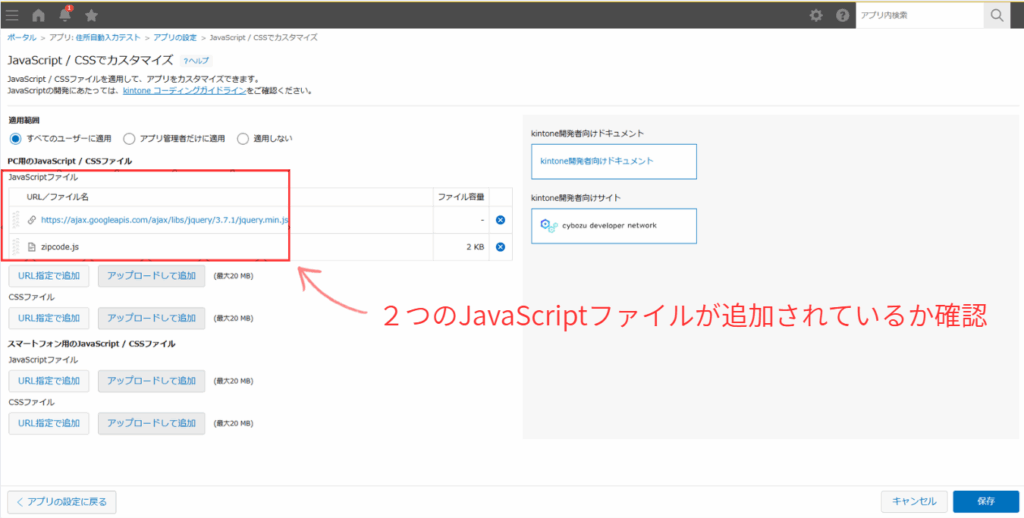Grab the drag handle of the jquery row
The image size is (1024, 518).
point(16,220)
